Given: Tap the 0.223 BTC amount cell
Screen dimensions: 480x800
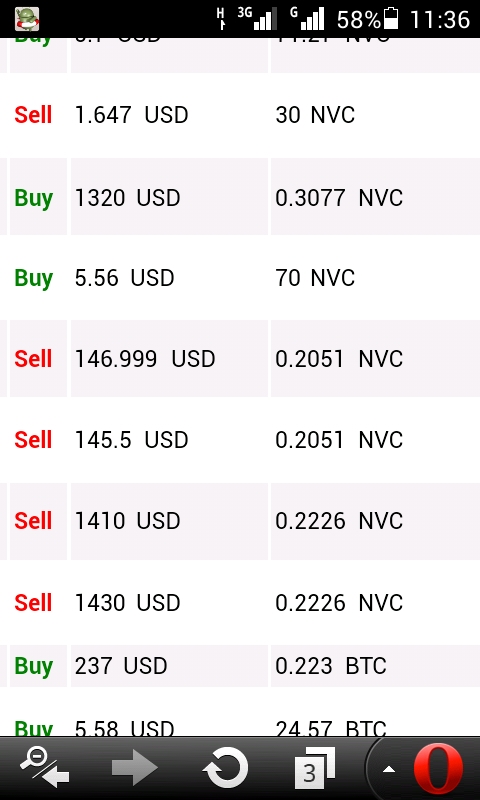Looking at the screenshot, I should (375, 666).
